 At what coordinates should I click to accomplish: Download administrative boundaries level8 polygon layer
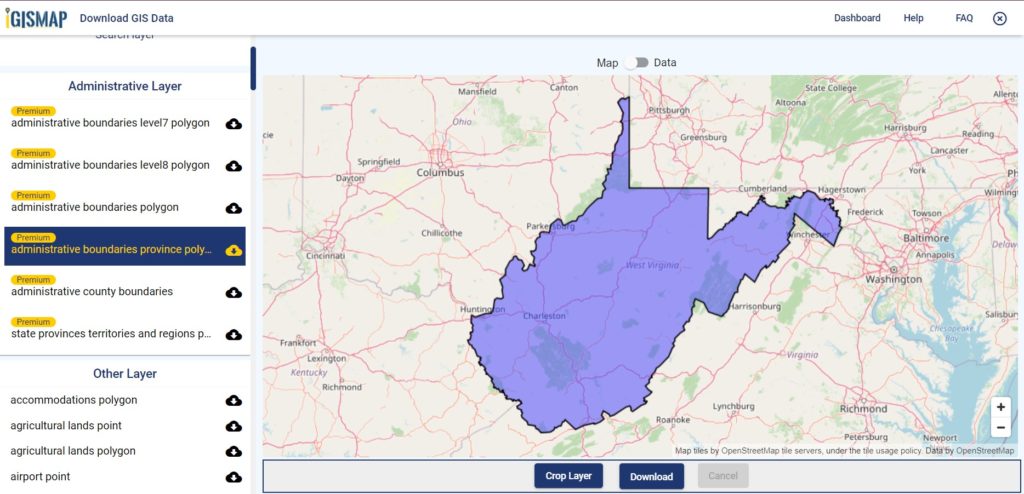234,167
